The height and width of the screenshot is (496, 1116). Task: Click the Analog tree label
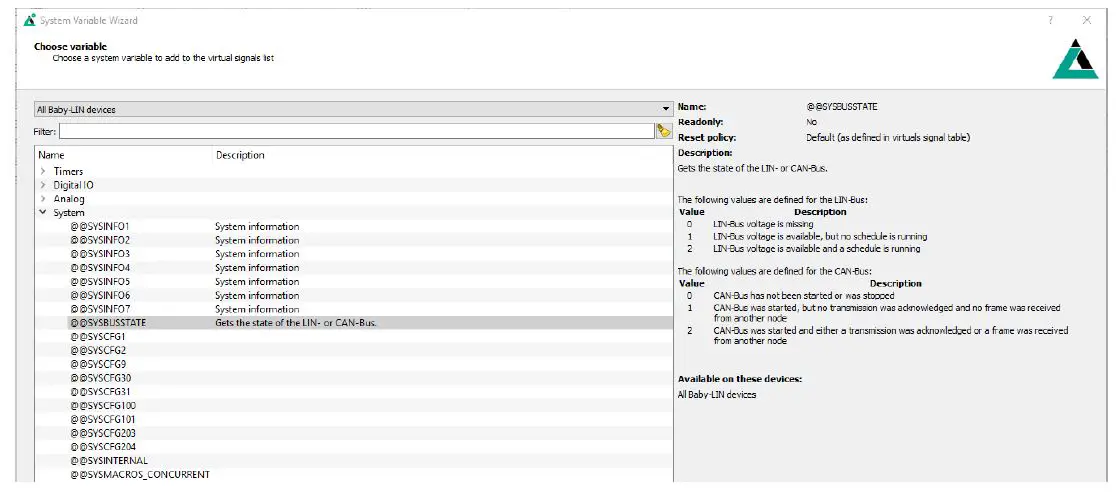69,199
